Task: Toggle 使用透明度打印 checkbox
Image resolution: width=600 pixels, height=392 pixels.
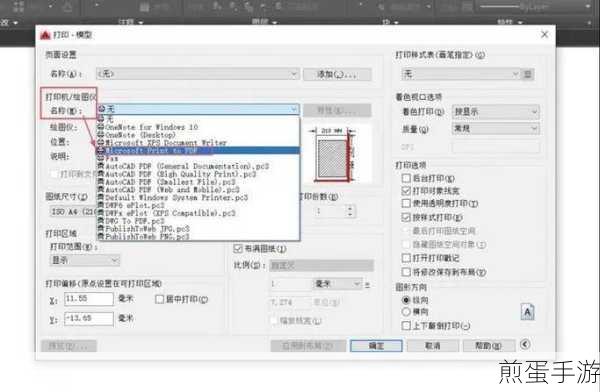Action: point(406,203)
